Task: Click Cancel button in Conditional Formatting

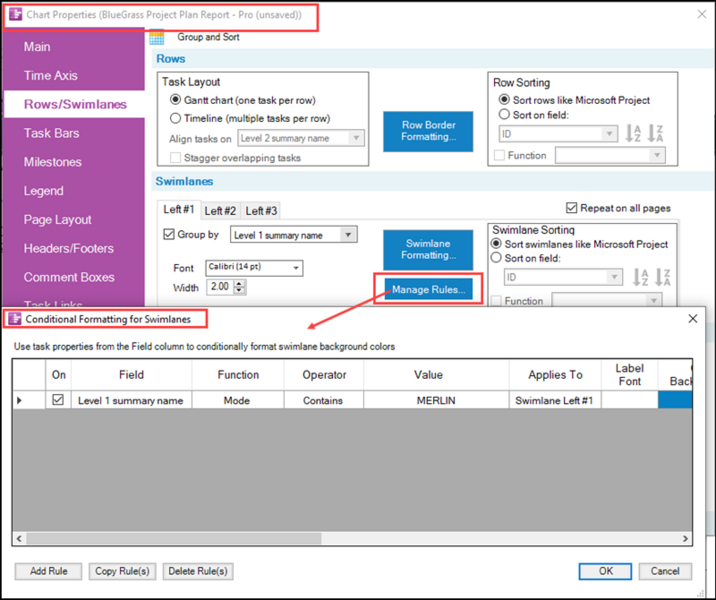Action: [x=665, y=571]
